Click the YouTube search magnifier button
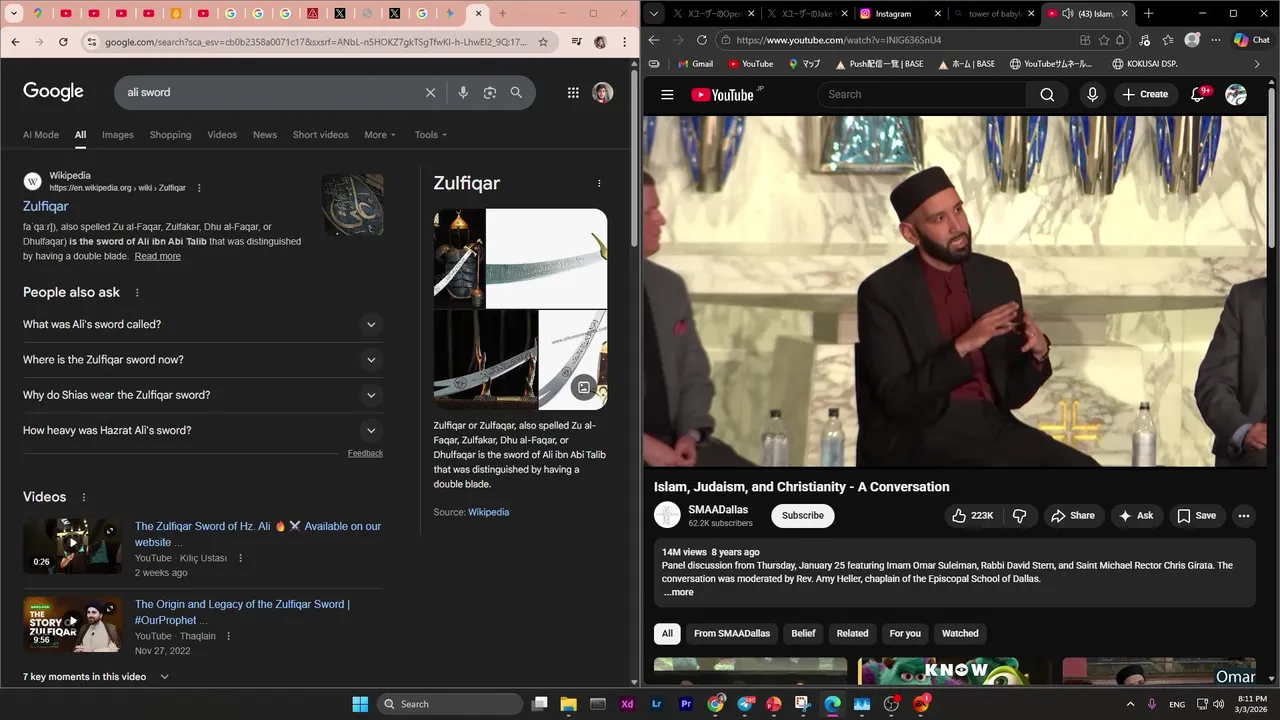This screenshot has height=720, width=1280. tap(1047, 94)
